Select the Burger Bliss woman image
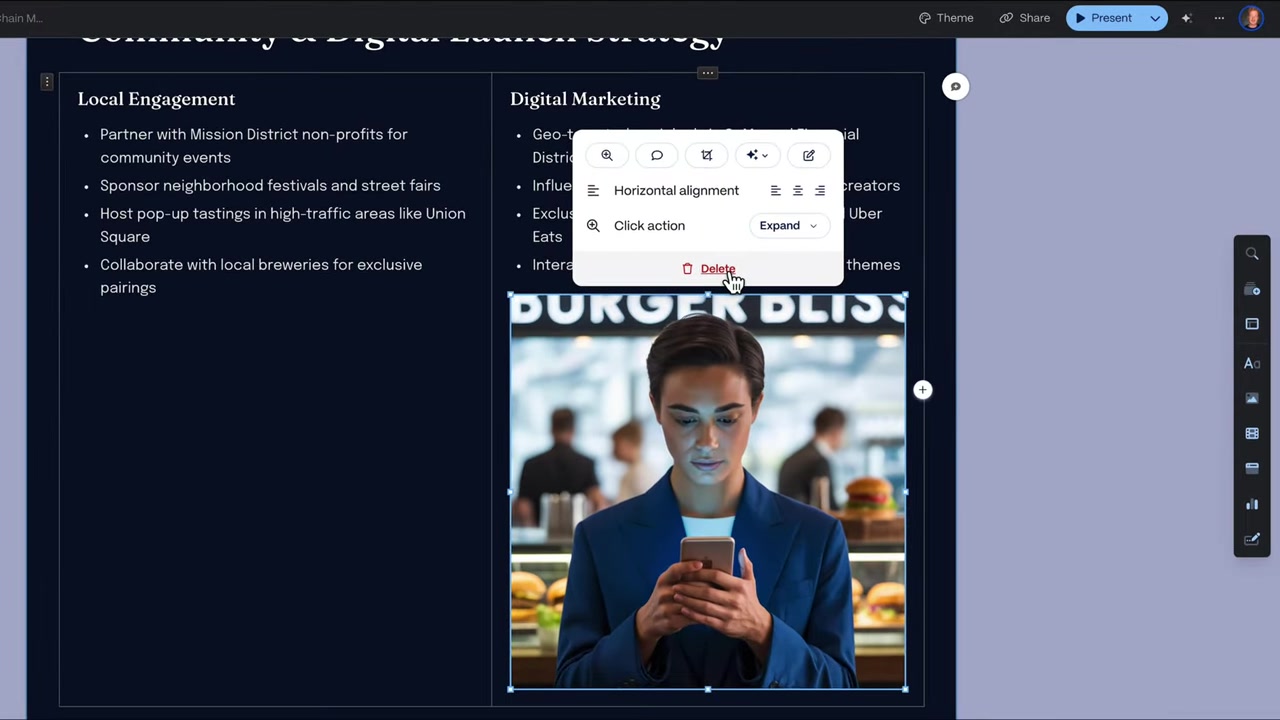Screen dimensions: 1280x720 click(708, 491)
